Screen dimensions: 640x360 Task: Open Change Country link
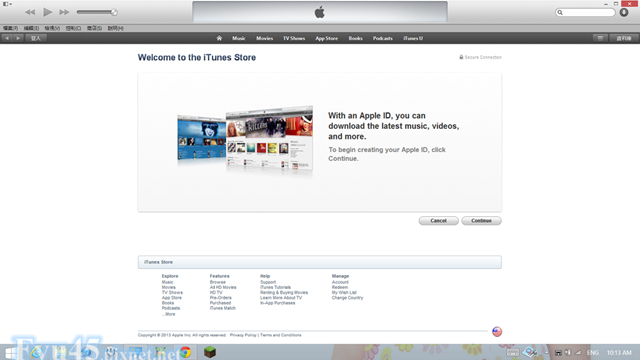coord(347,298)
